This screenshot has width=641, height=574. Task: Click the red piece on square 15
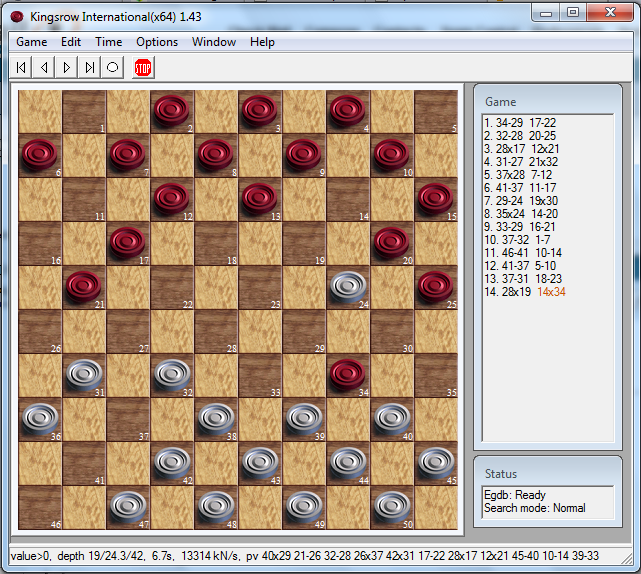[x=435, y=198]
